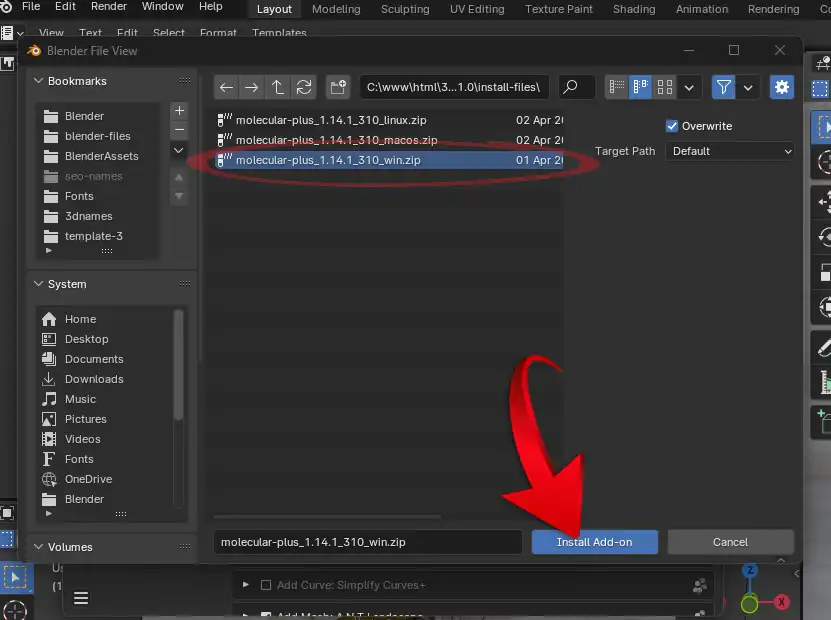Toggle file filtering funnel icon
The image size is (831, 620).
coord(723,87)
